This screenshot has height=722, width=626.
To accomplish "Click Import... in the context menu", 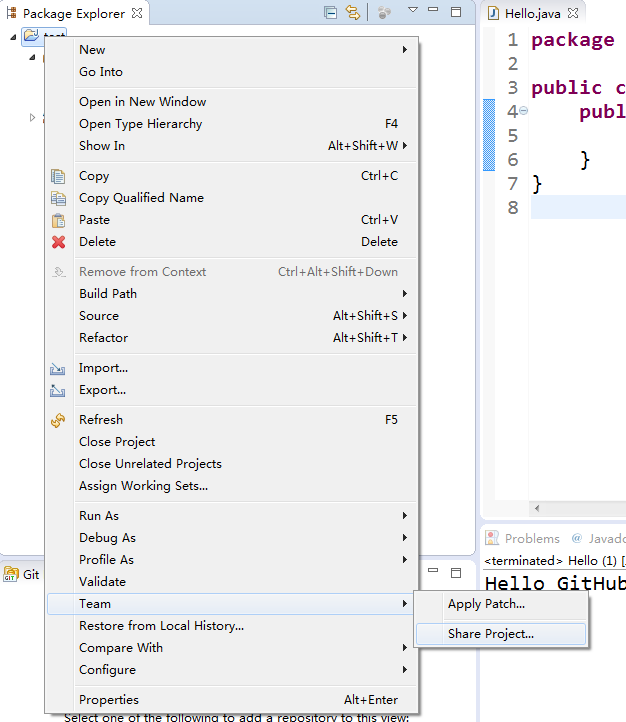I will pyautogui.click(x=103, y=368).
